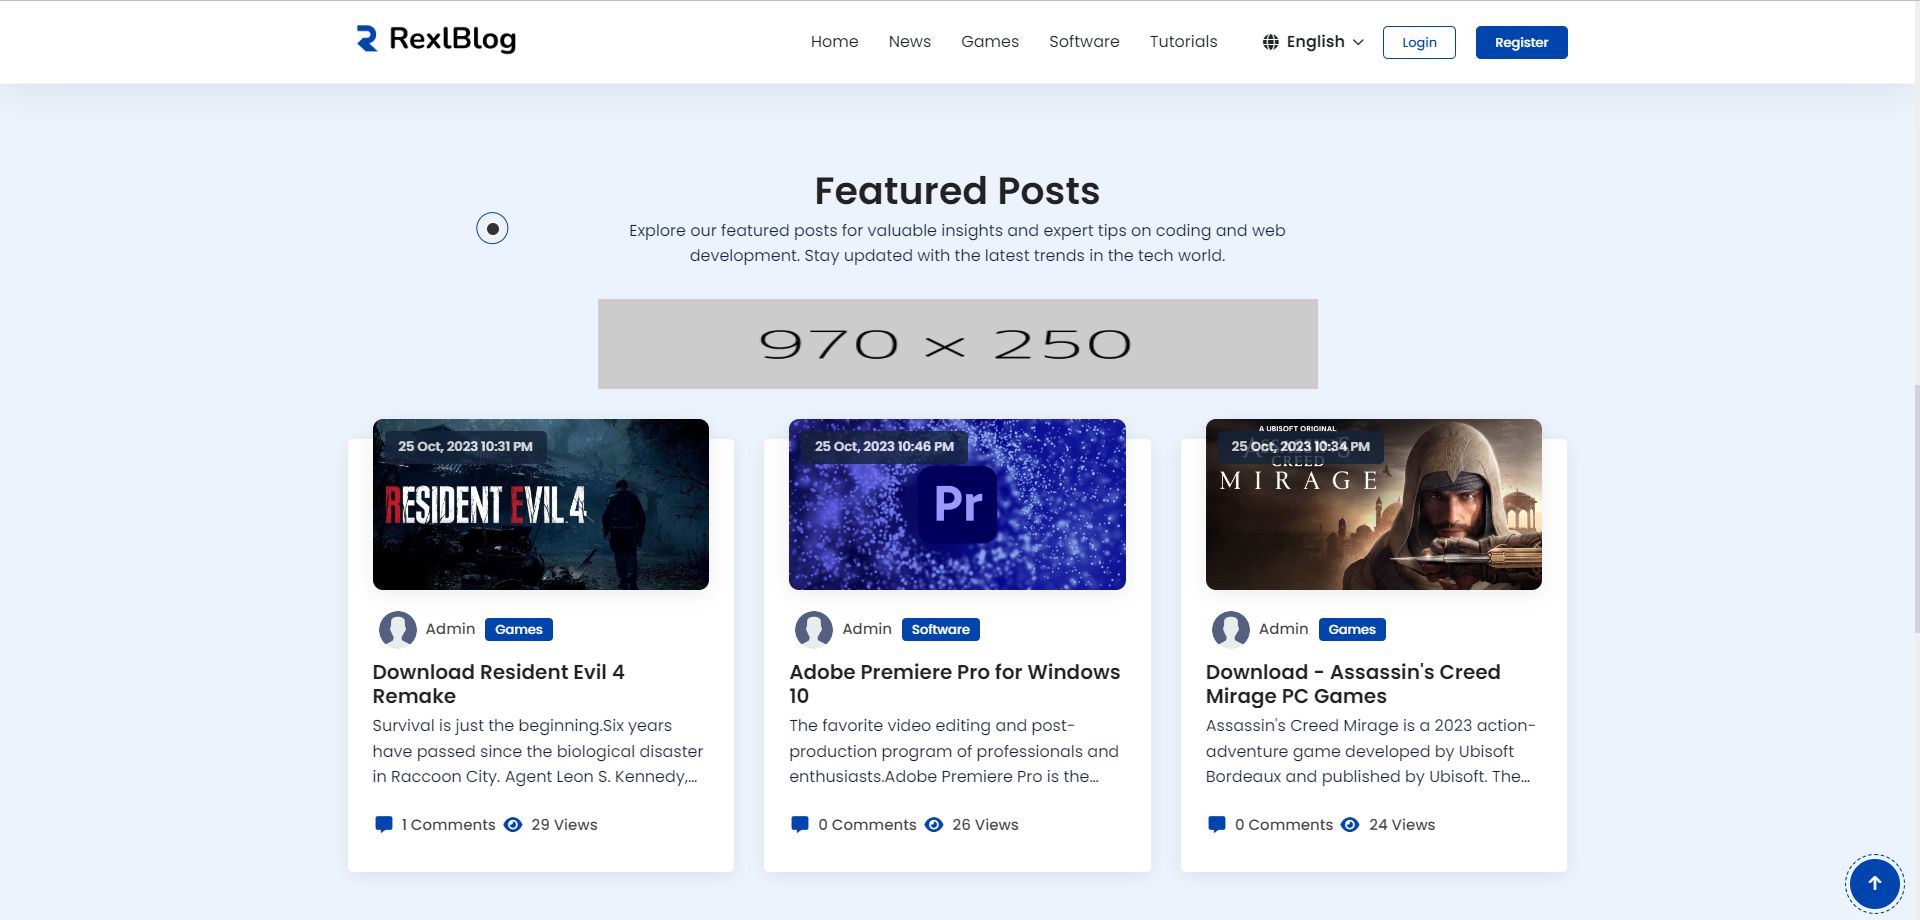The width and height of the screenshot is (1920, 920).
Task: Click comment icon on Resident Evil 4 post
Action: click(383, 825)
